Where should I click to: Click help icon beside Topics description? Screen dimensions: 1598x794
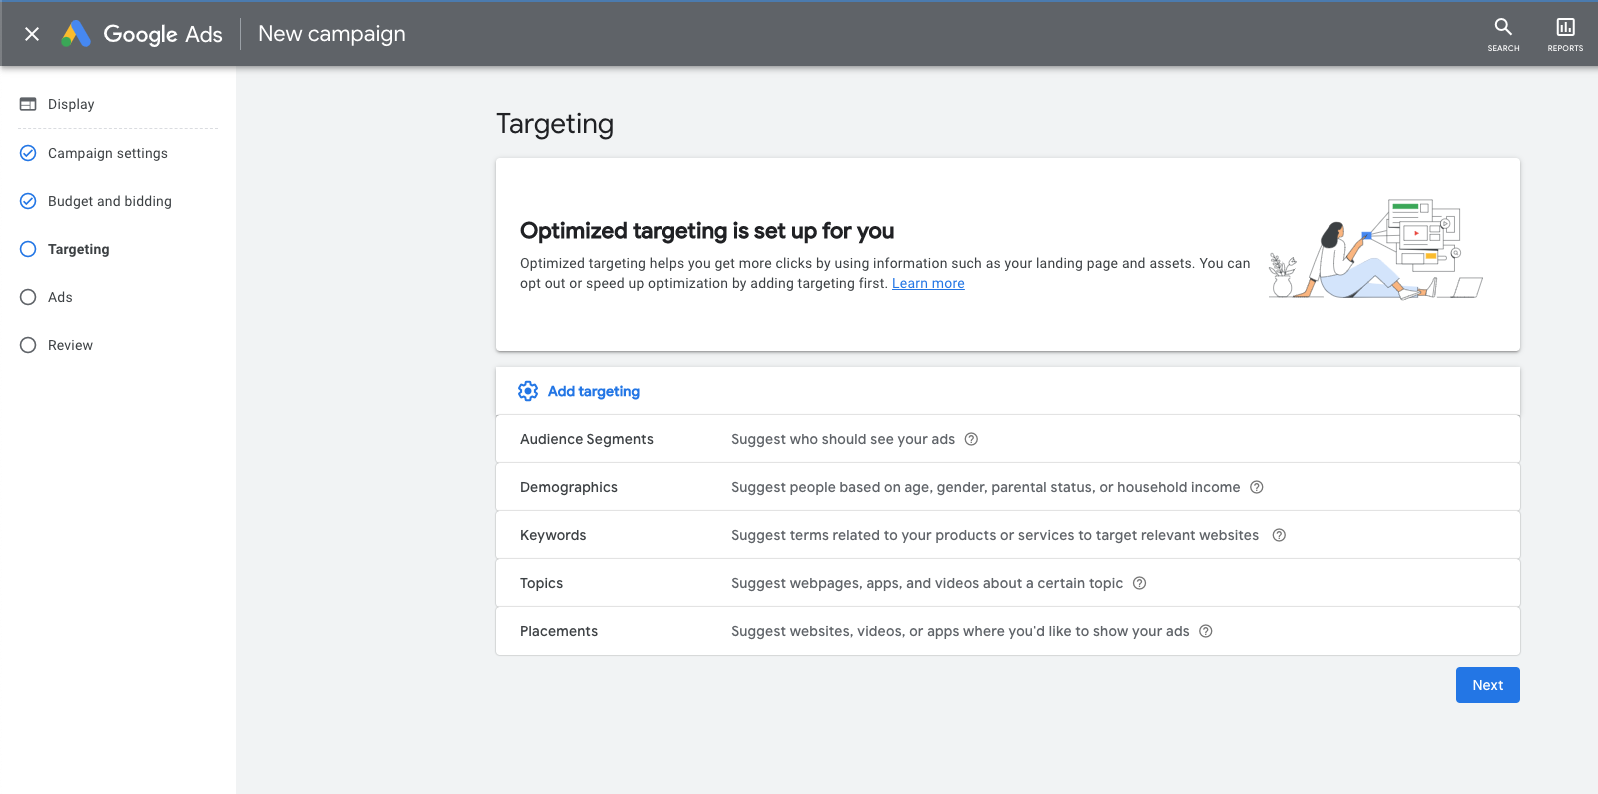coord(1139,583)
